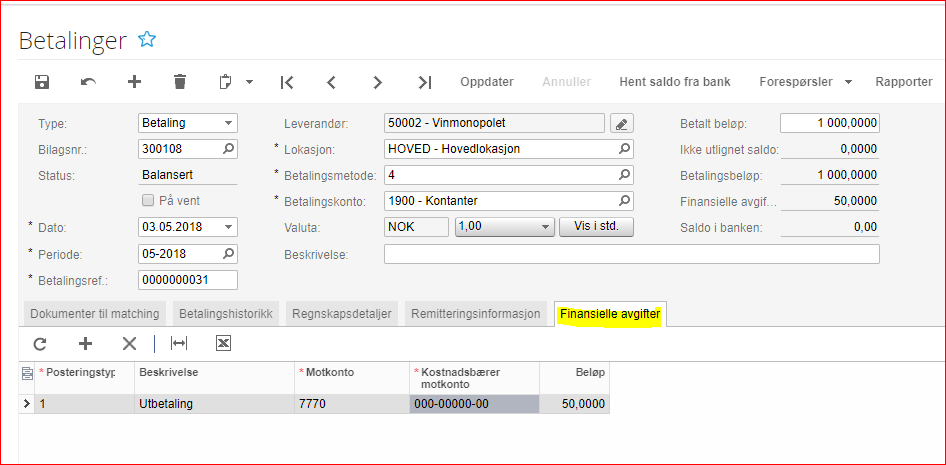Add Betalinger to favorites star
Screen dimensions: 946x465
147,40
